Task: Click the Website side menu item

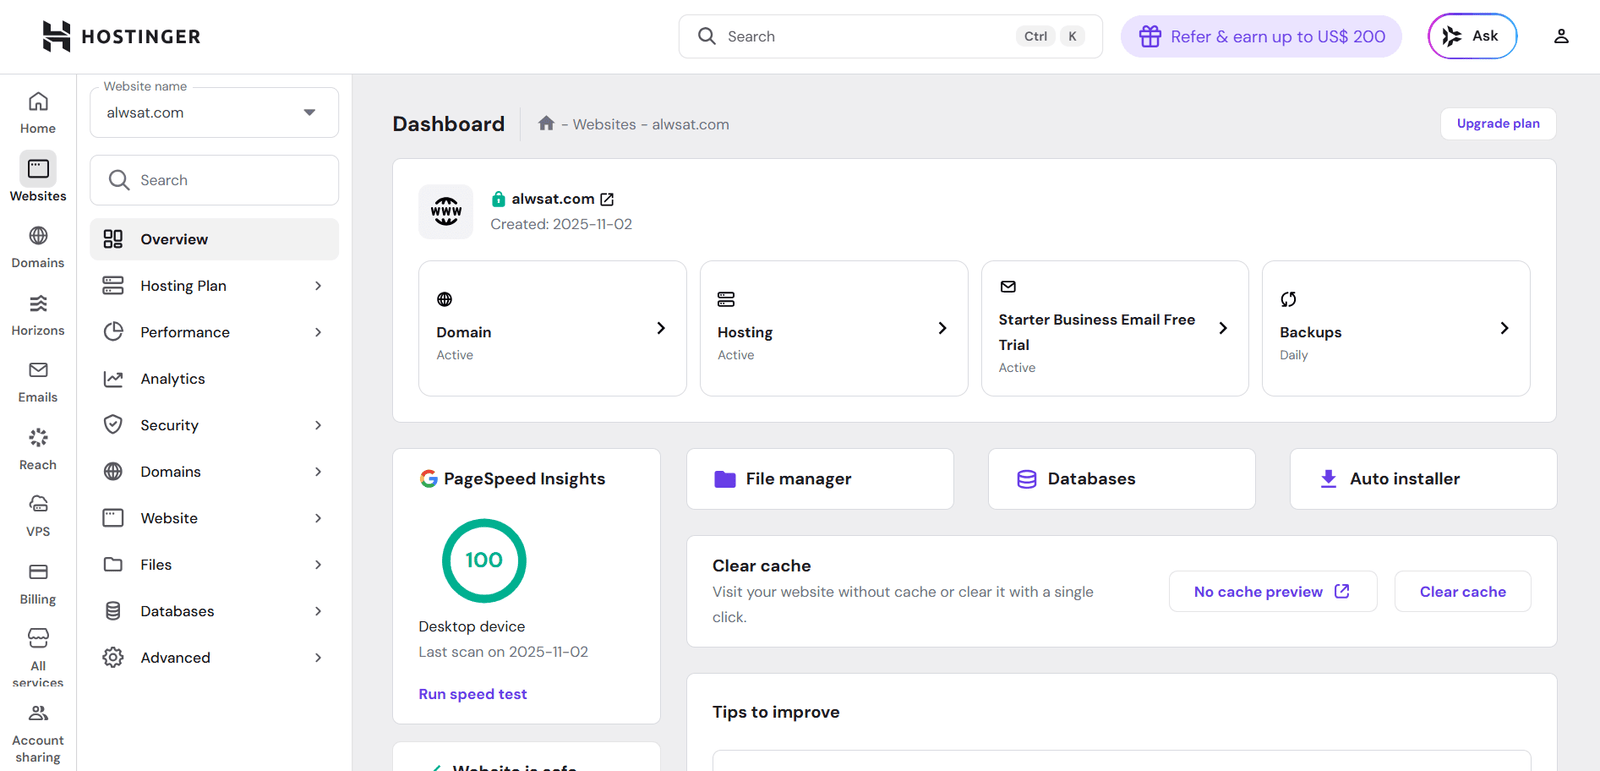Action: click(x=214, y=518)
